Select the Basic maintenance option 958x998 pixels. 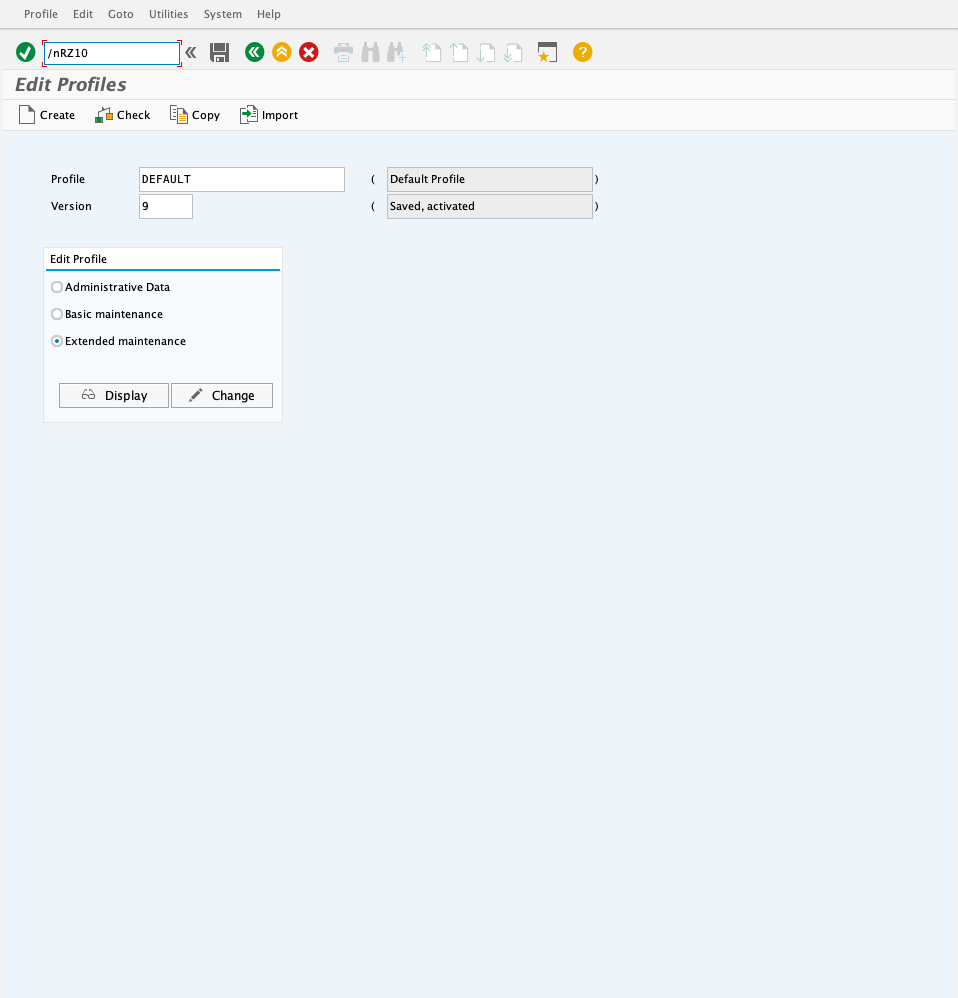56,314
